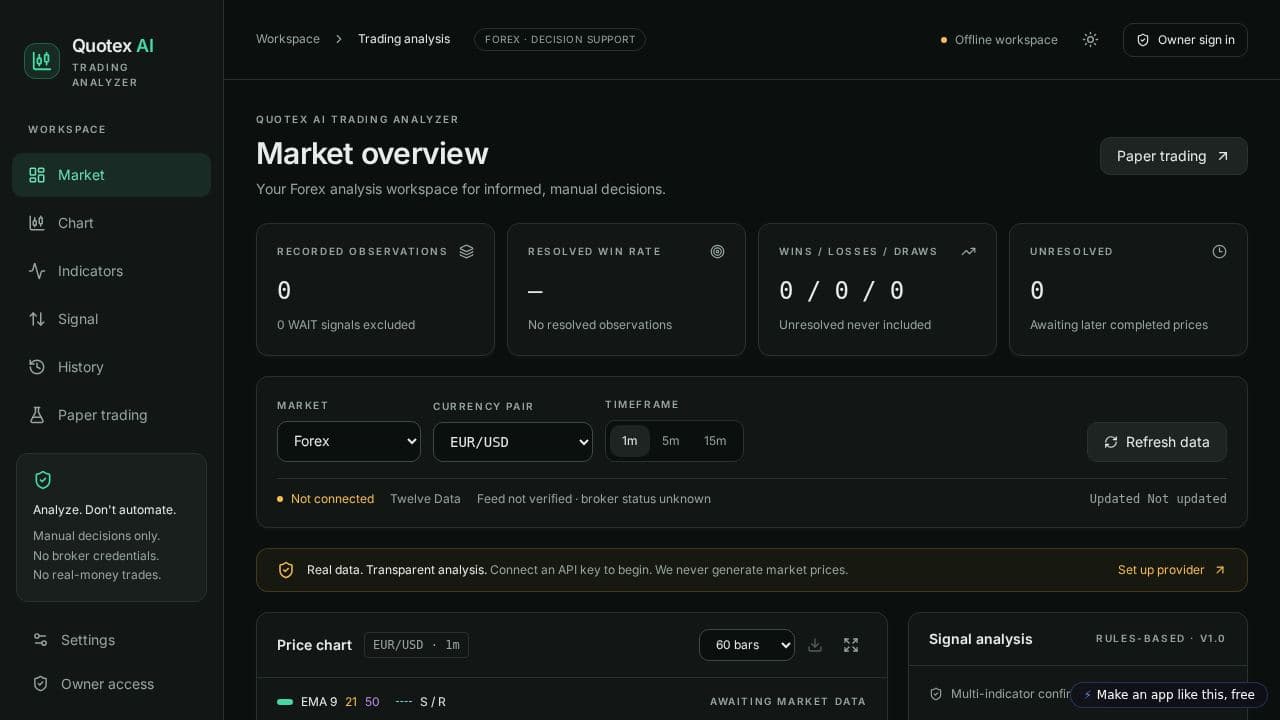1280x720 pixels.
Task: Open History in the sidebar
Action: pyautogui.click(x=111, y=367)
